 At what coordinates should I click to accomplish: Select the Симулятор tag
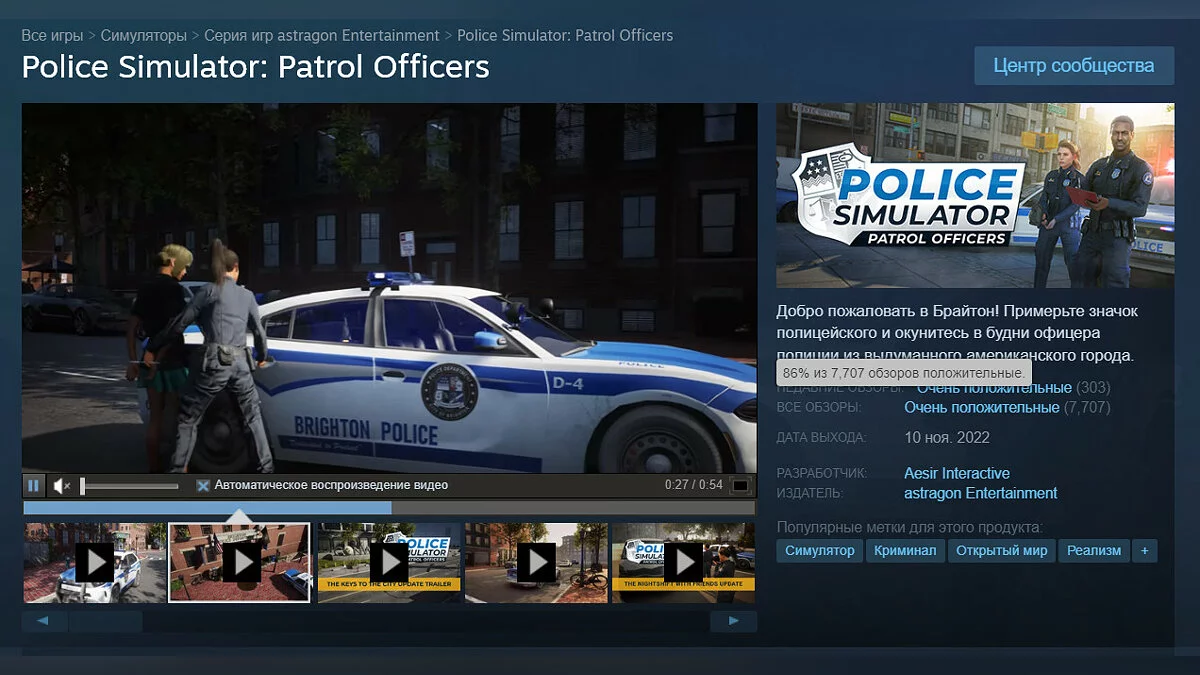pos(819,551)
